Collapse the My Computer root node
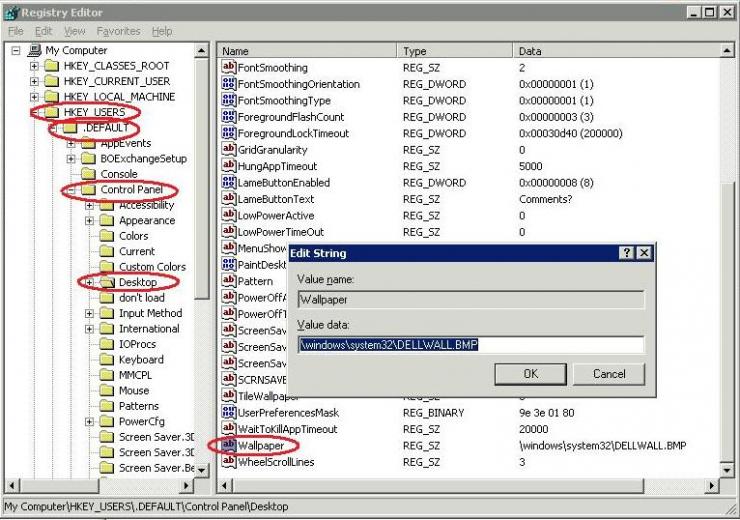The width and height of the screenshot is (740, 520). (16, 50)
